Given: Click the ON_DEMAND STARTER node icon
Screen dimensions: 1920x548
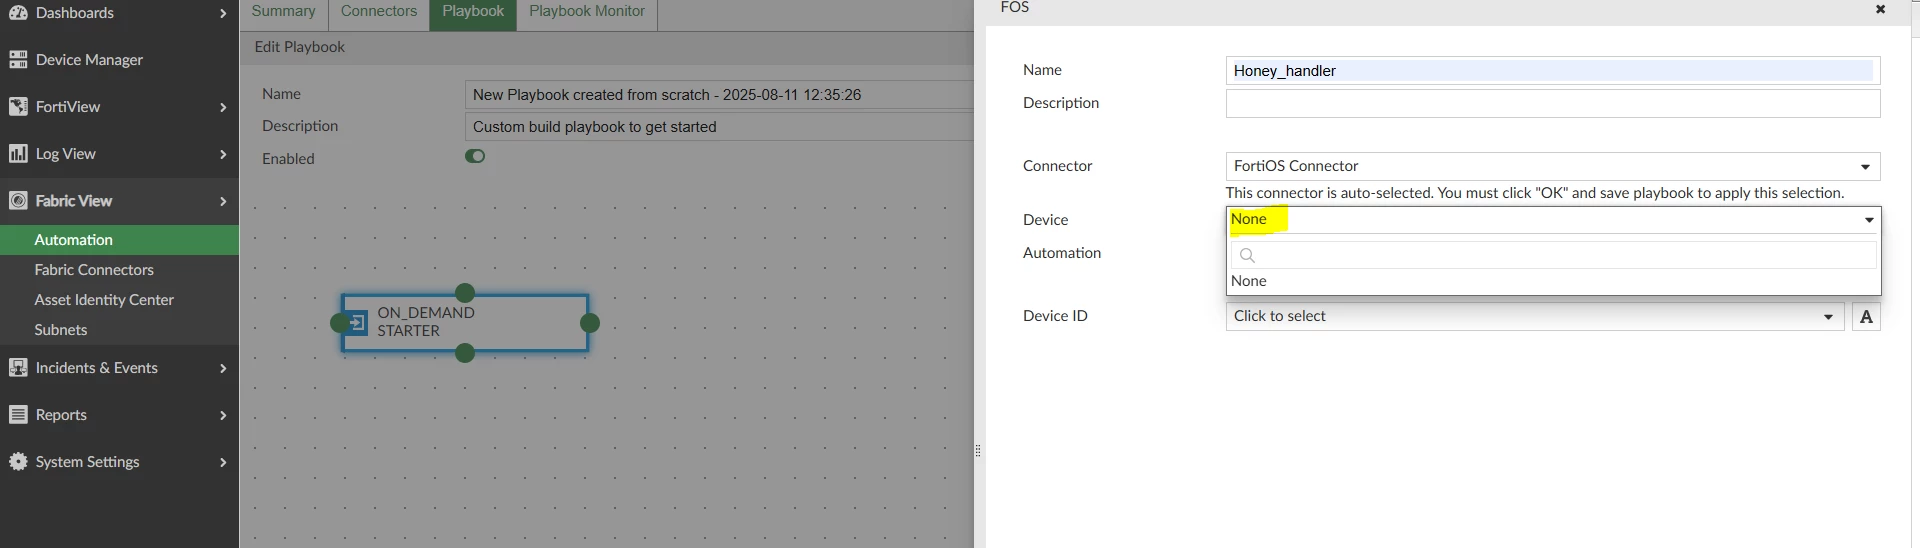Looking at the screenshot, I should [357, 323].
